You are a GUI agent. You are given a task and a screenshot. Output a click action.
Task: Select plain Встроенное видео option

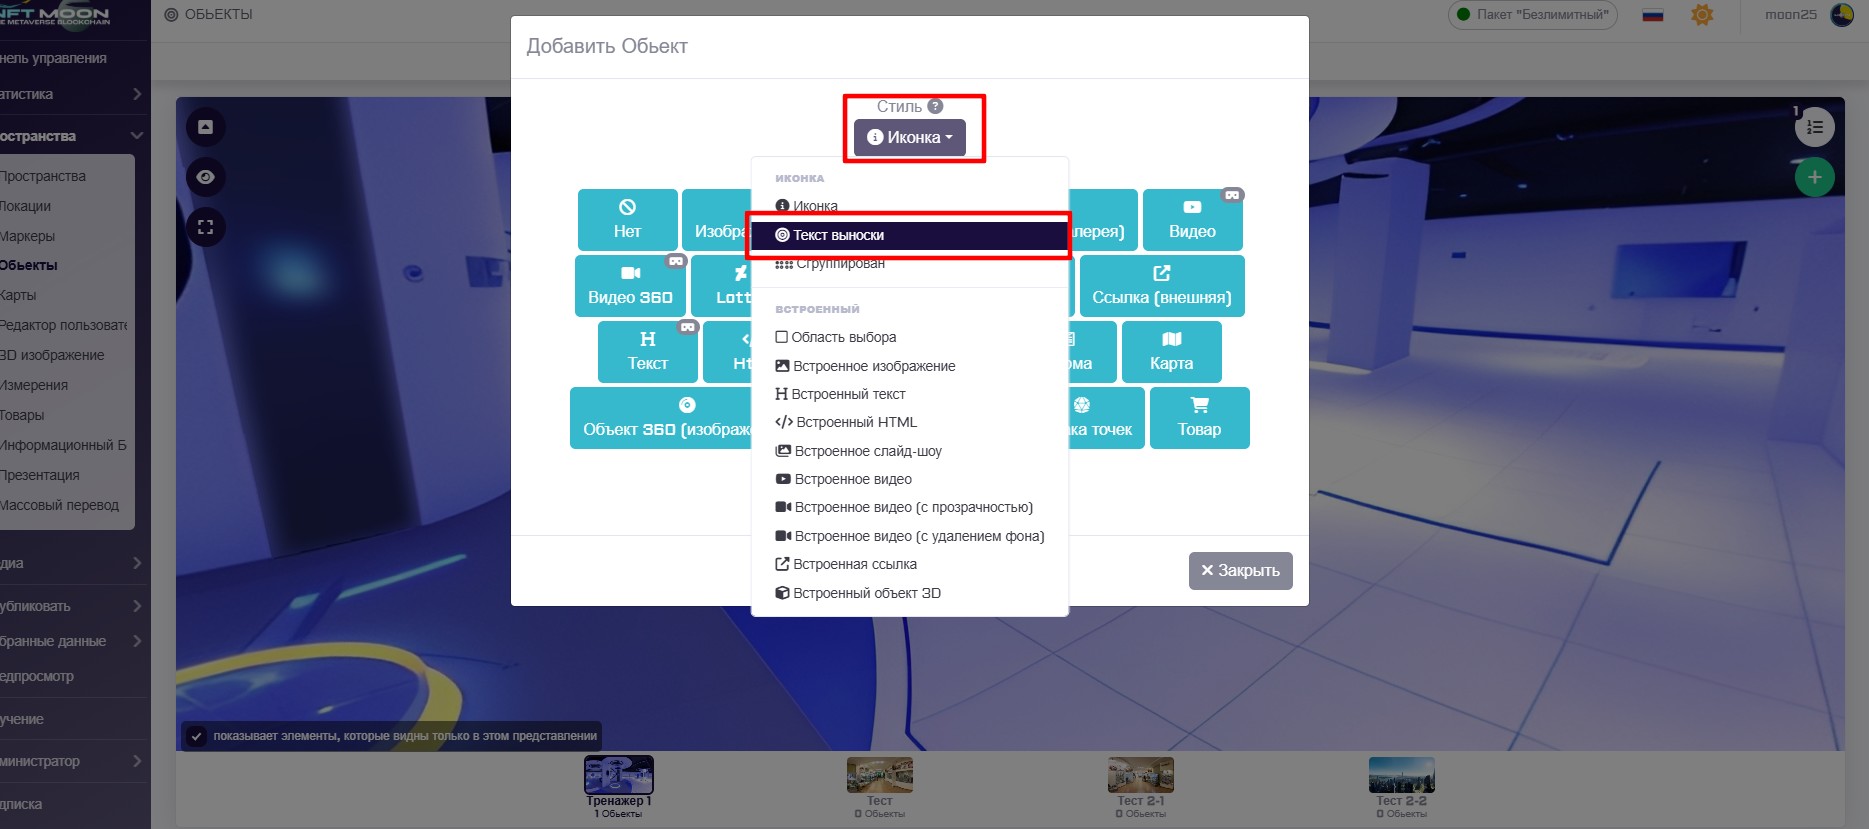tap(909, 479)
